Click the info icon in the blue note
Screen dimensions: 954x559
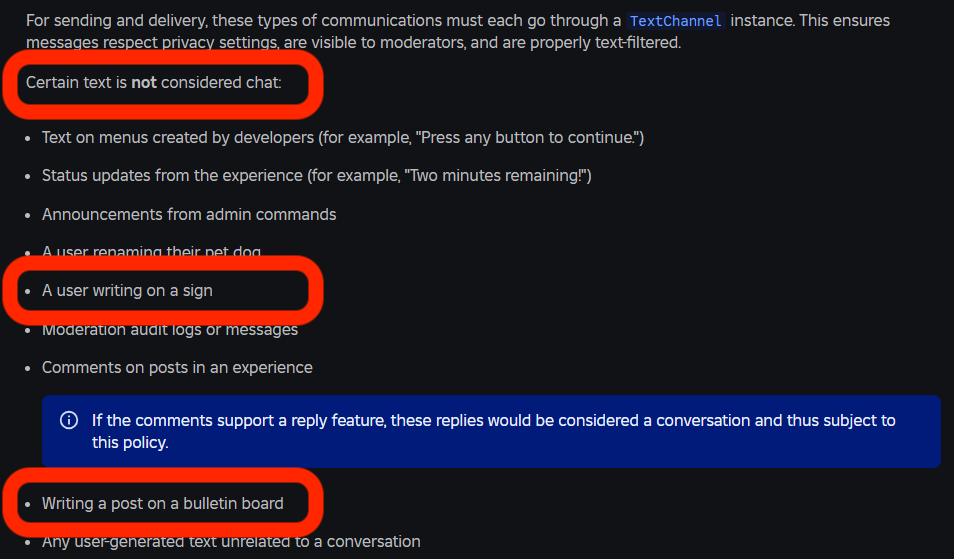pos(69,420)
